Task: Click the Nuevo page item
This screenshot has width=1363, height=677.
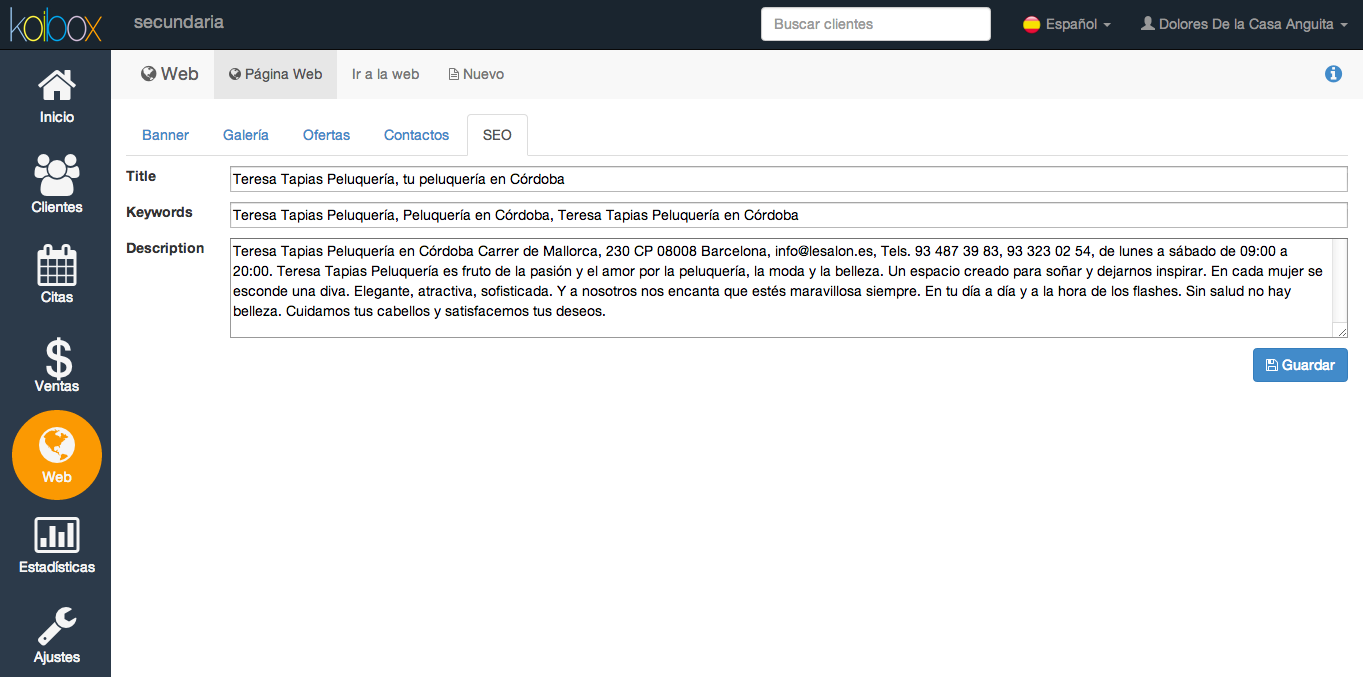Action: click(476, 74)
